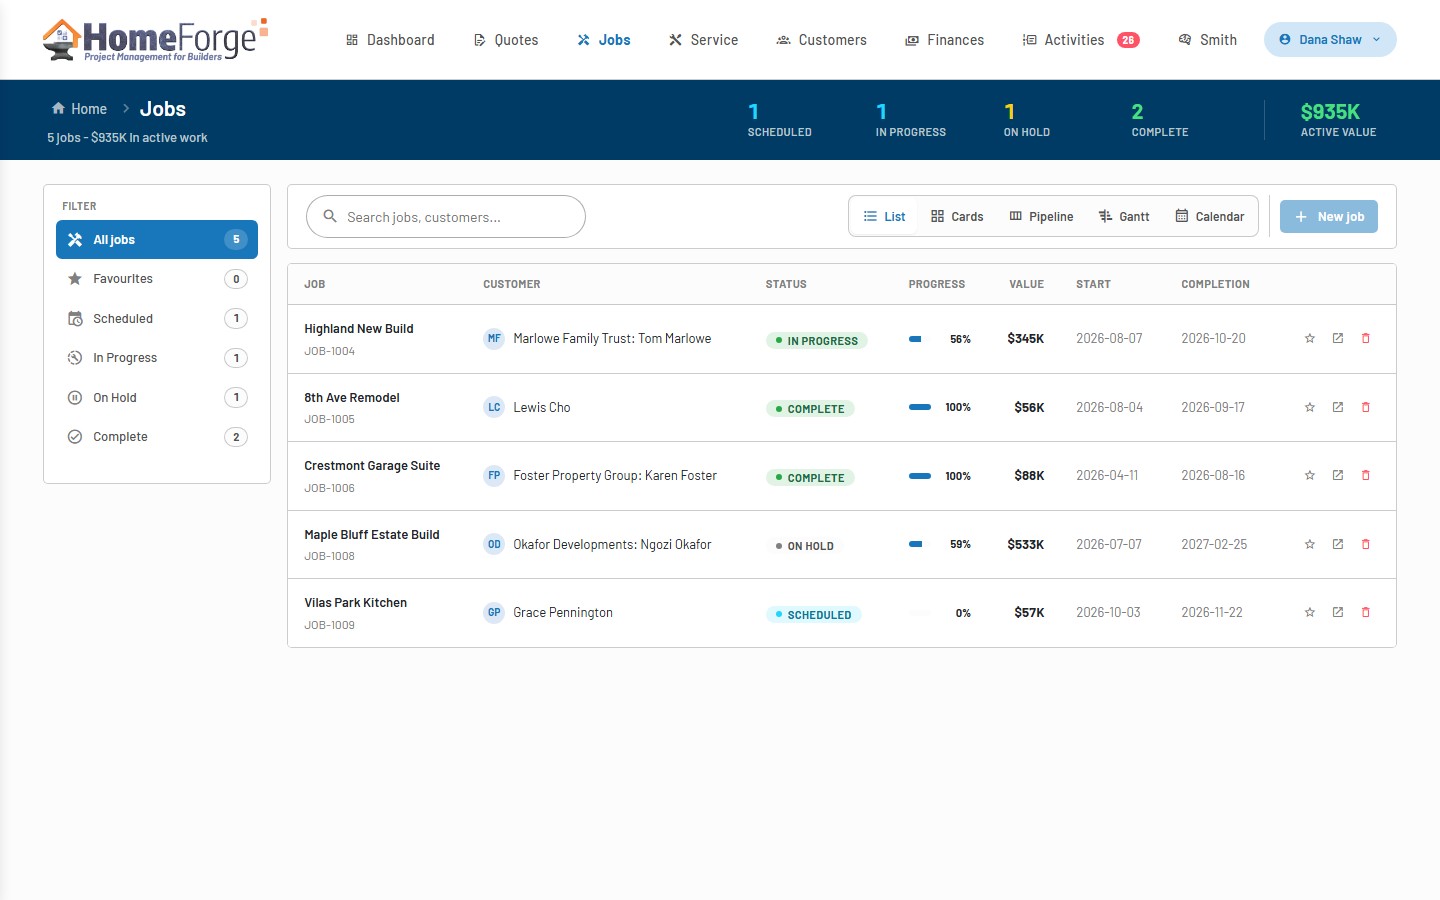This screenshot has height=900, width=1440.
Task: Delete the Highland New Build job
Action: pos(1366,338)
